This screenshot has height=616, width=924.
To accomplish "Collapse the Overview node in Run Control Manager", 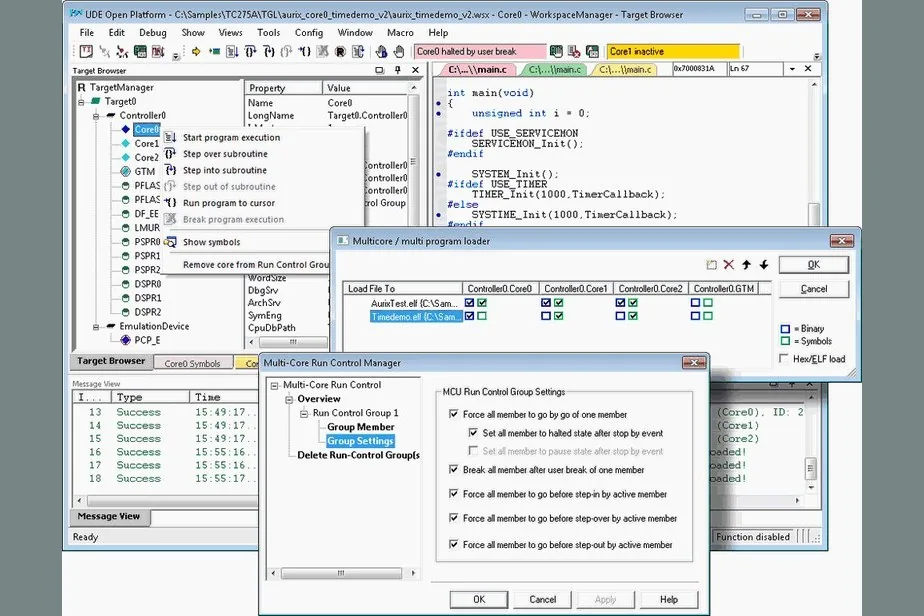I will (289, 400).
